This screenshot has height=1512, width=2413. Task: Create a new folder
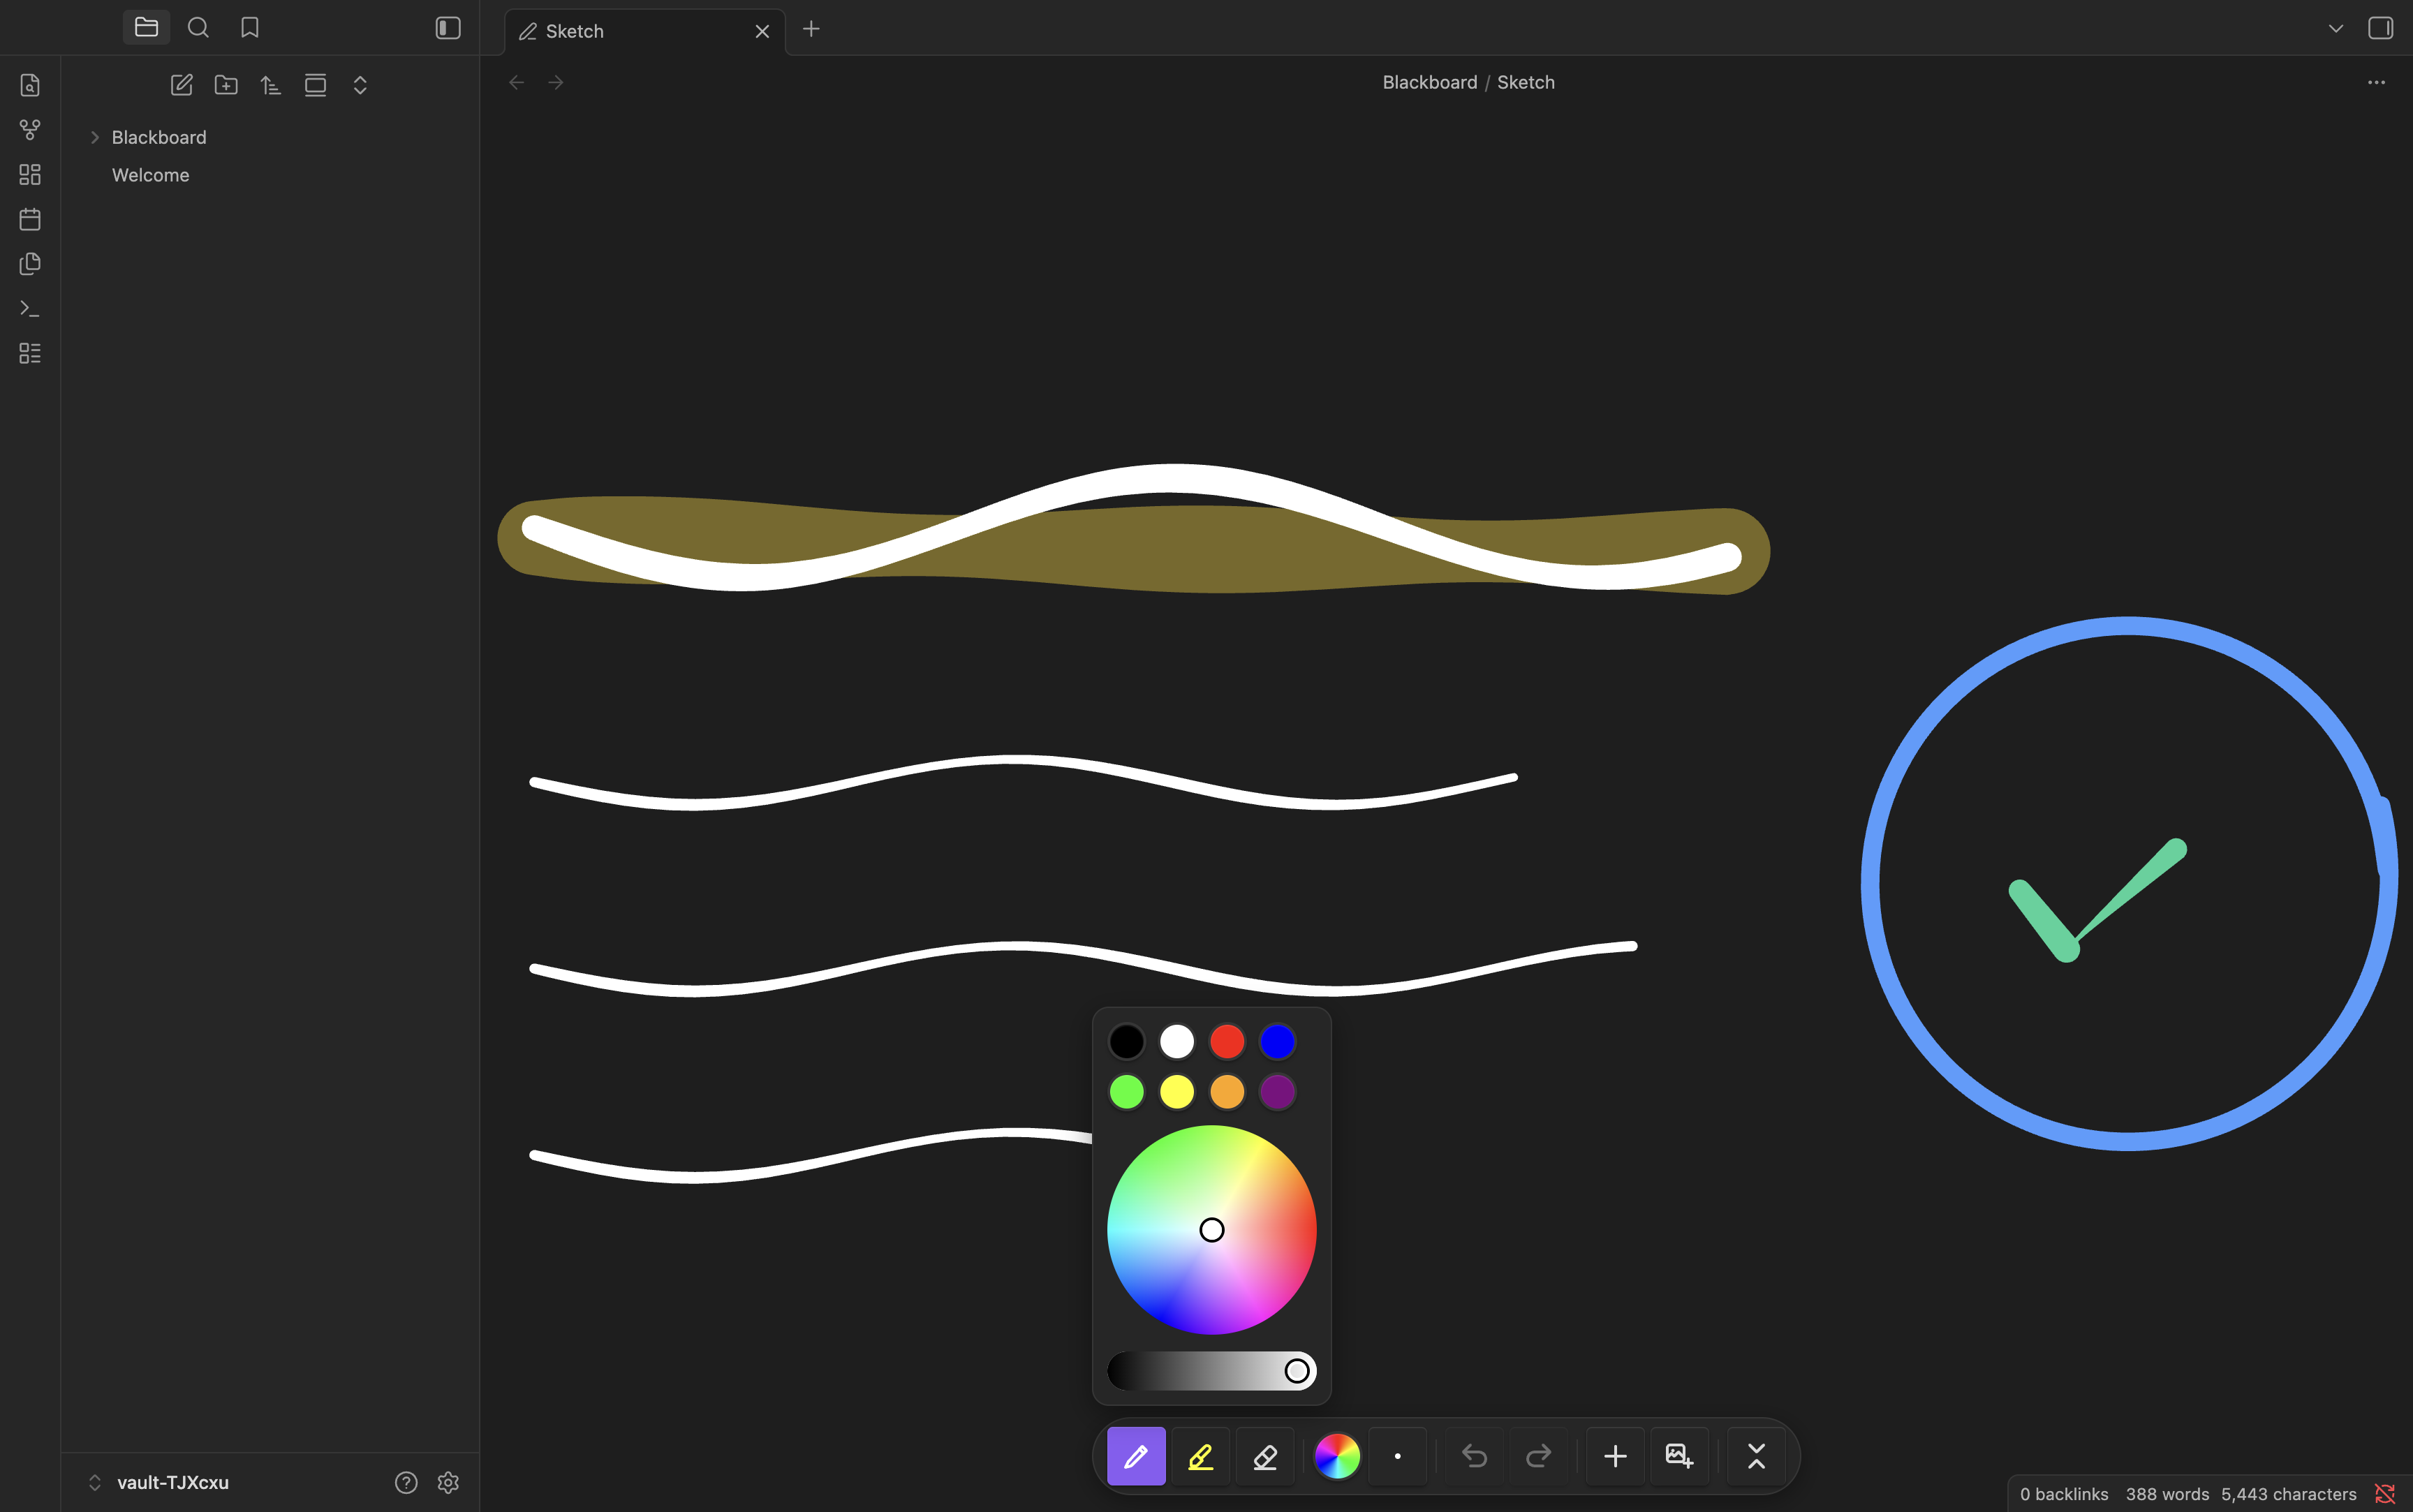pyautogui.click(x=226, y=85)
